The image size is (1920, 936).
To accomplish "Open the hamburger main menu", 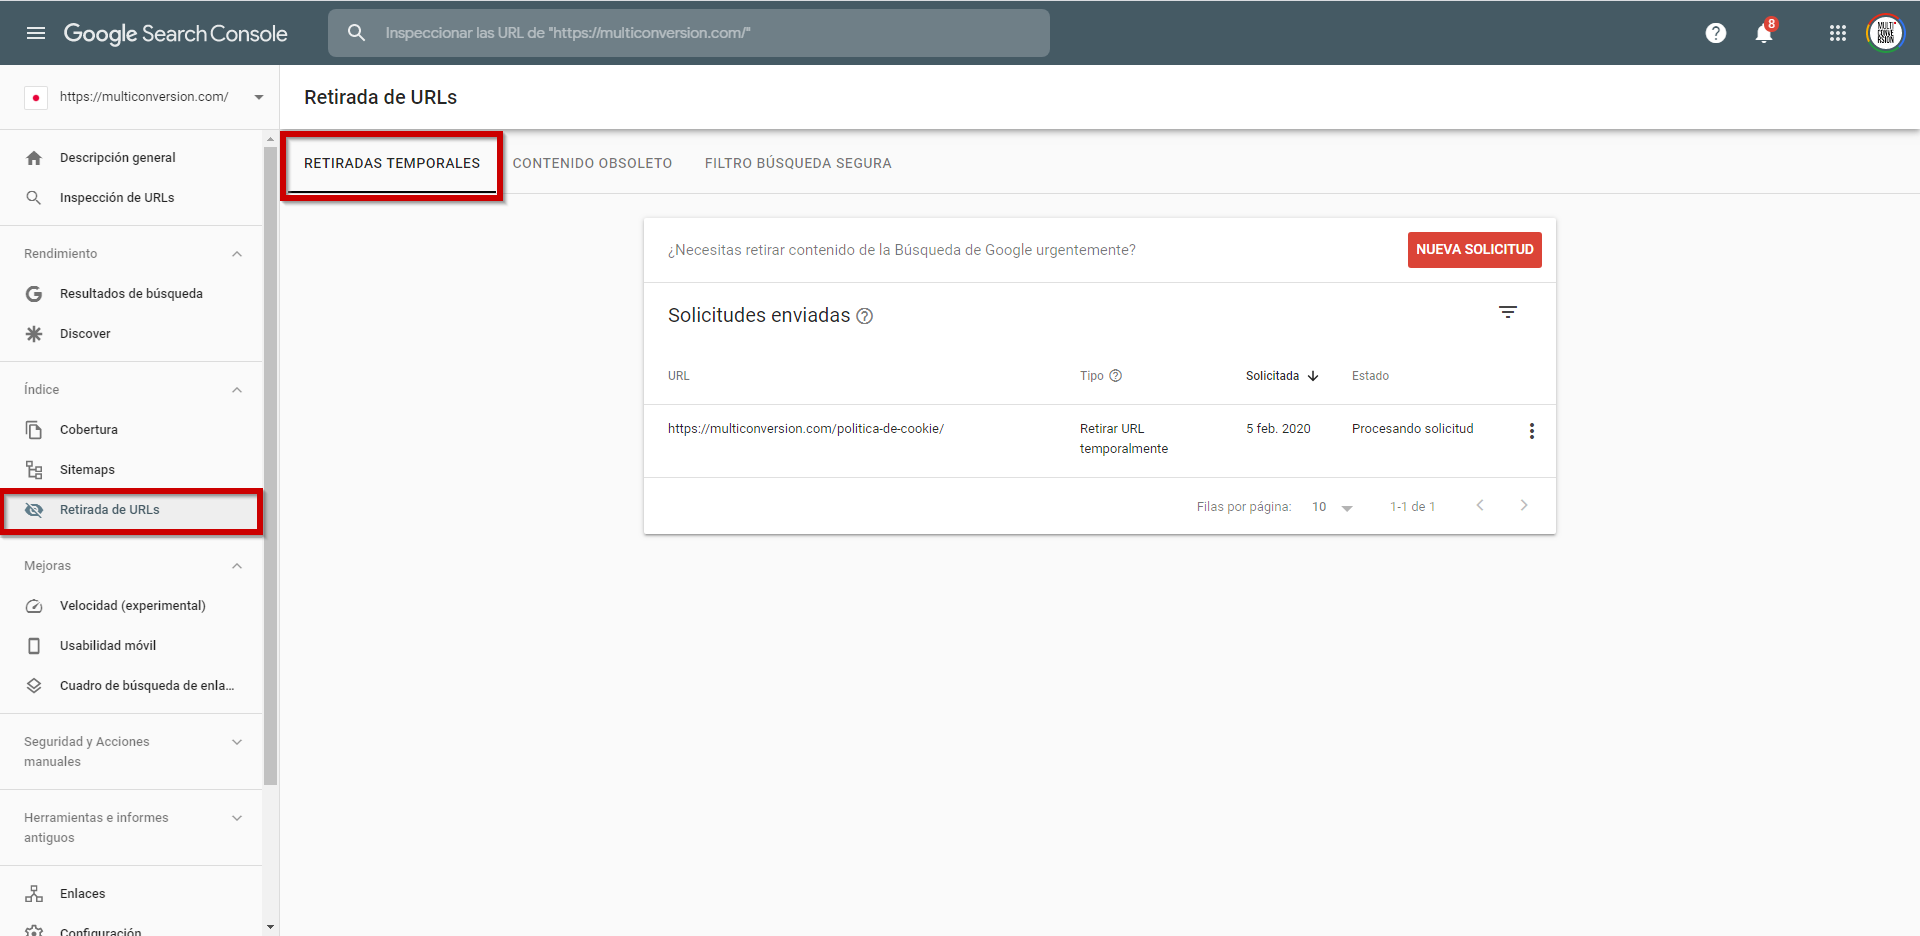I will coord(36,33).
